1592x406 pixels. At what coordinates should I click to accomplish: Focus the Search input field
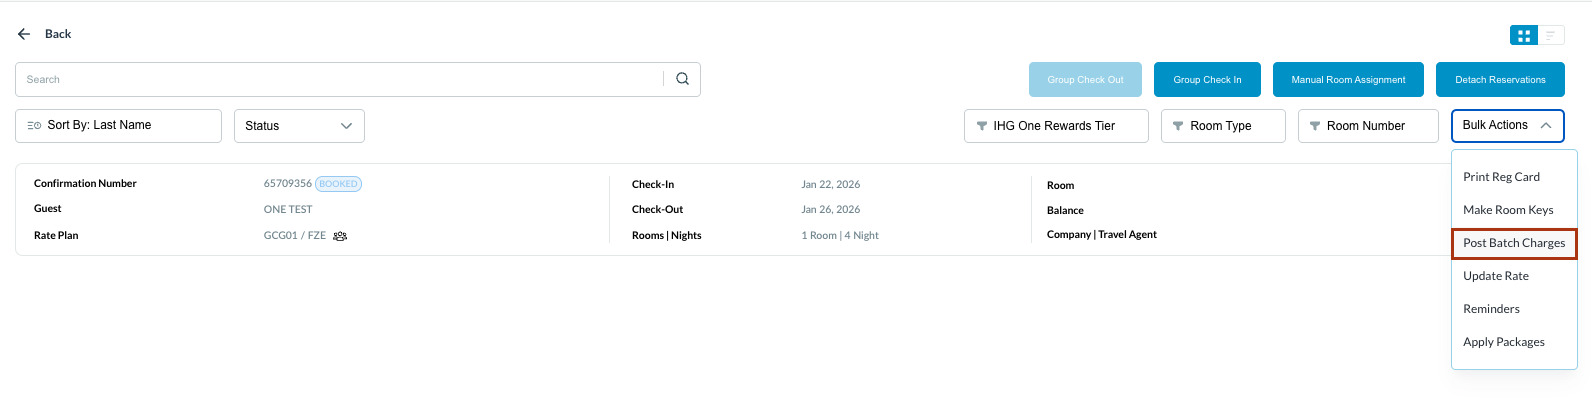point(340,80)
